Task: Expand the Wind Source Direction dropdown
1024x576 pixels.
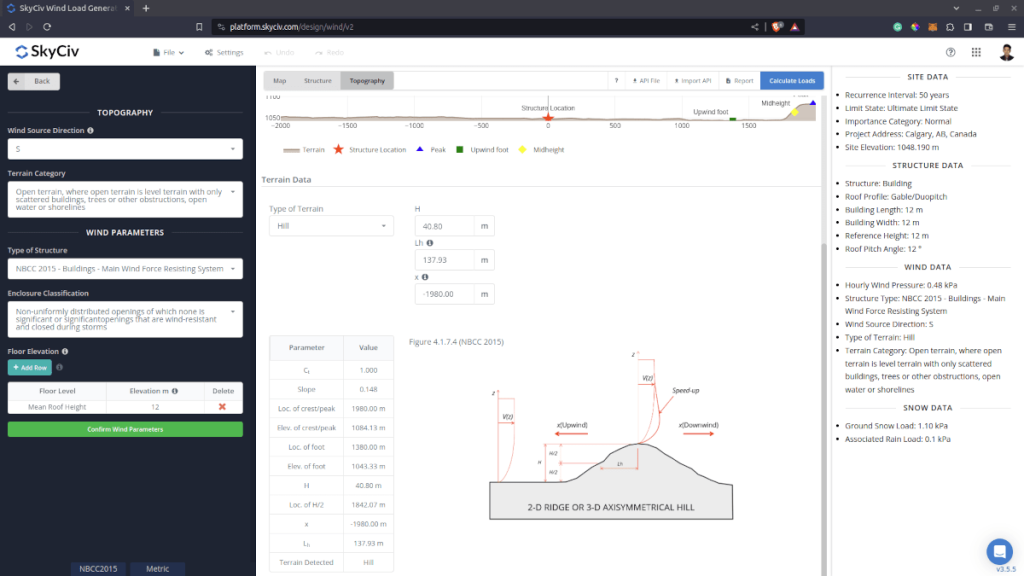Action: point(125,149)
